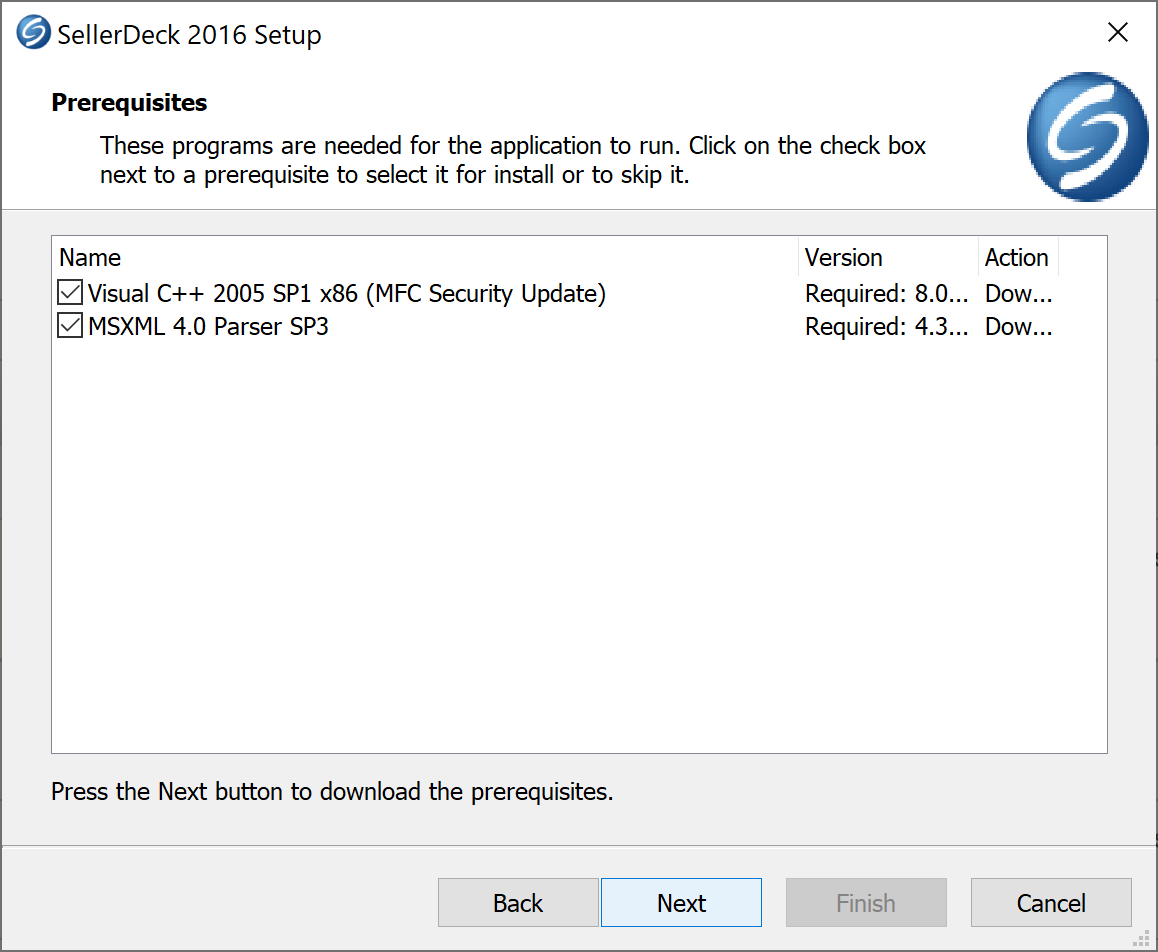Close the SellerDeck 2016 Setup window

coord(1118,33)
